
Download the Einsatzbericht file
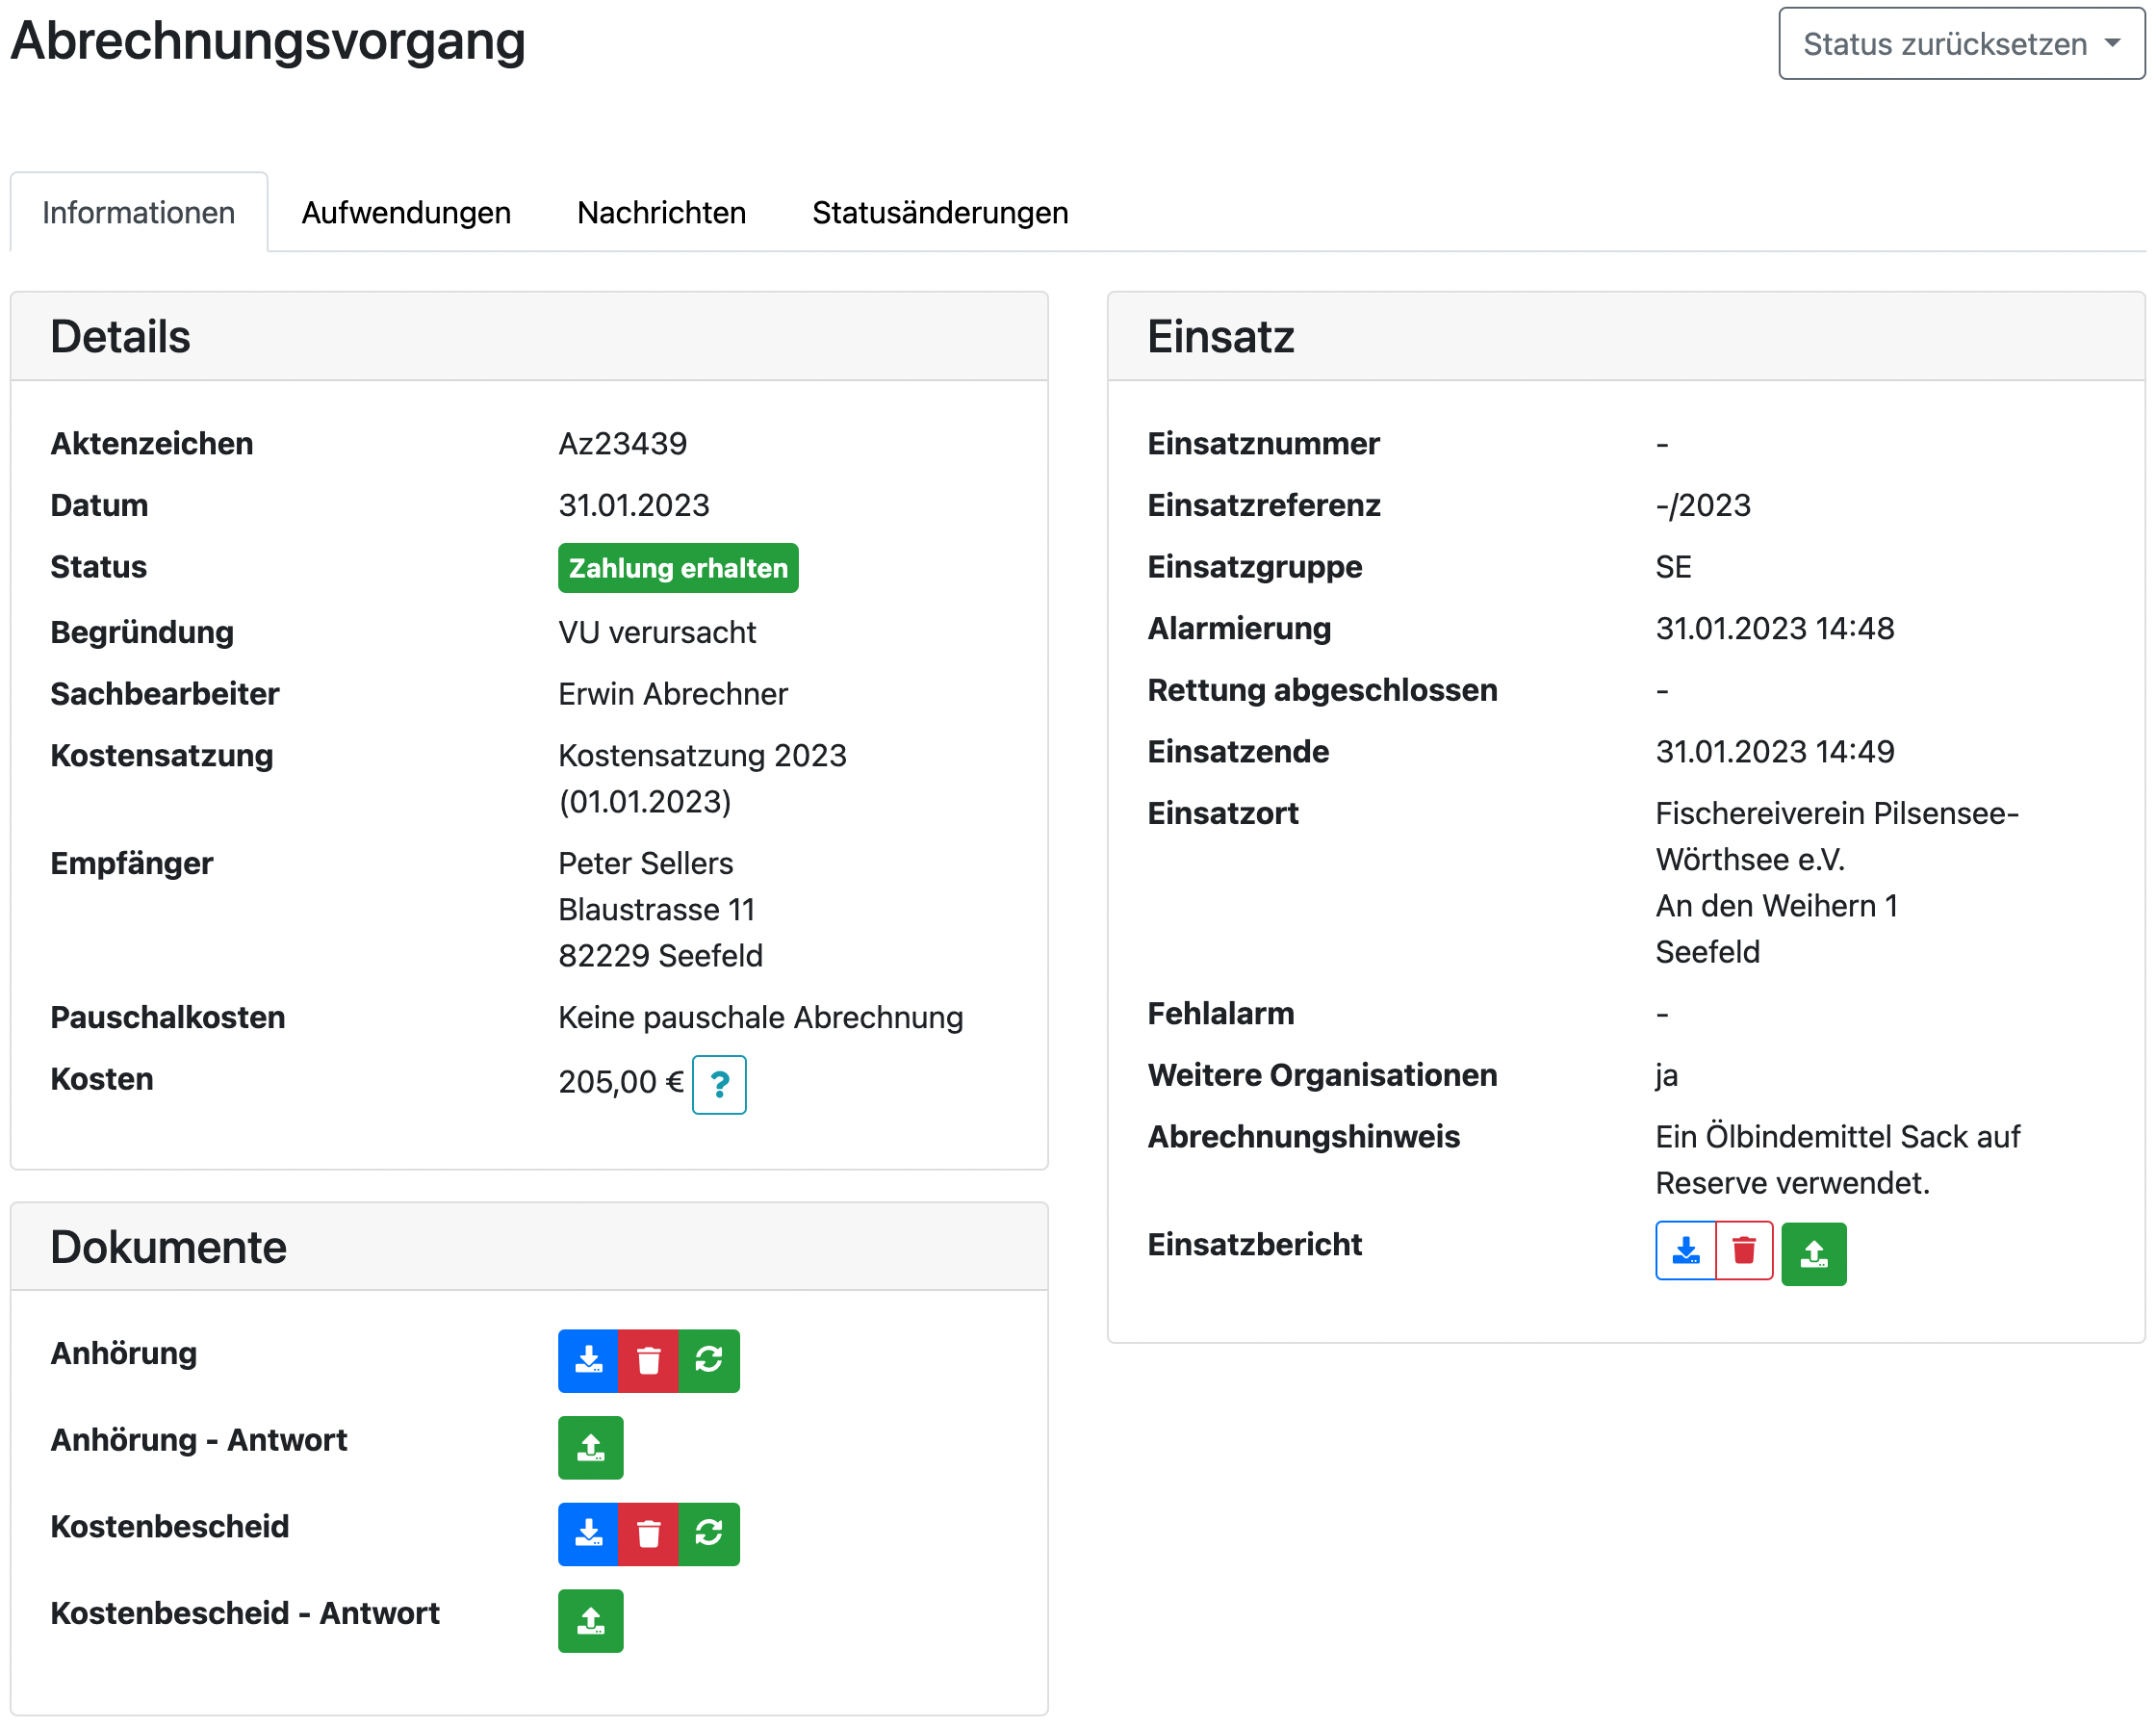[x=1686, y=1251]
